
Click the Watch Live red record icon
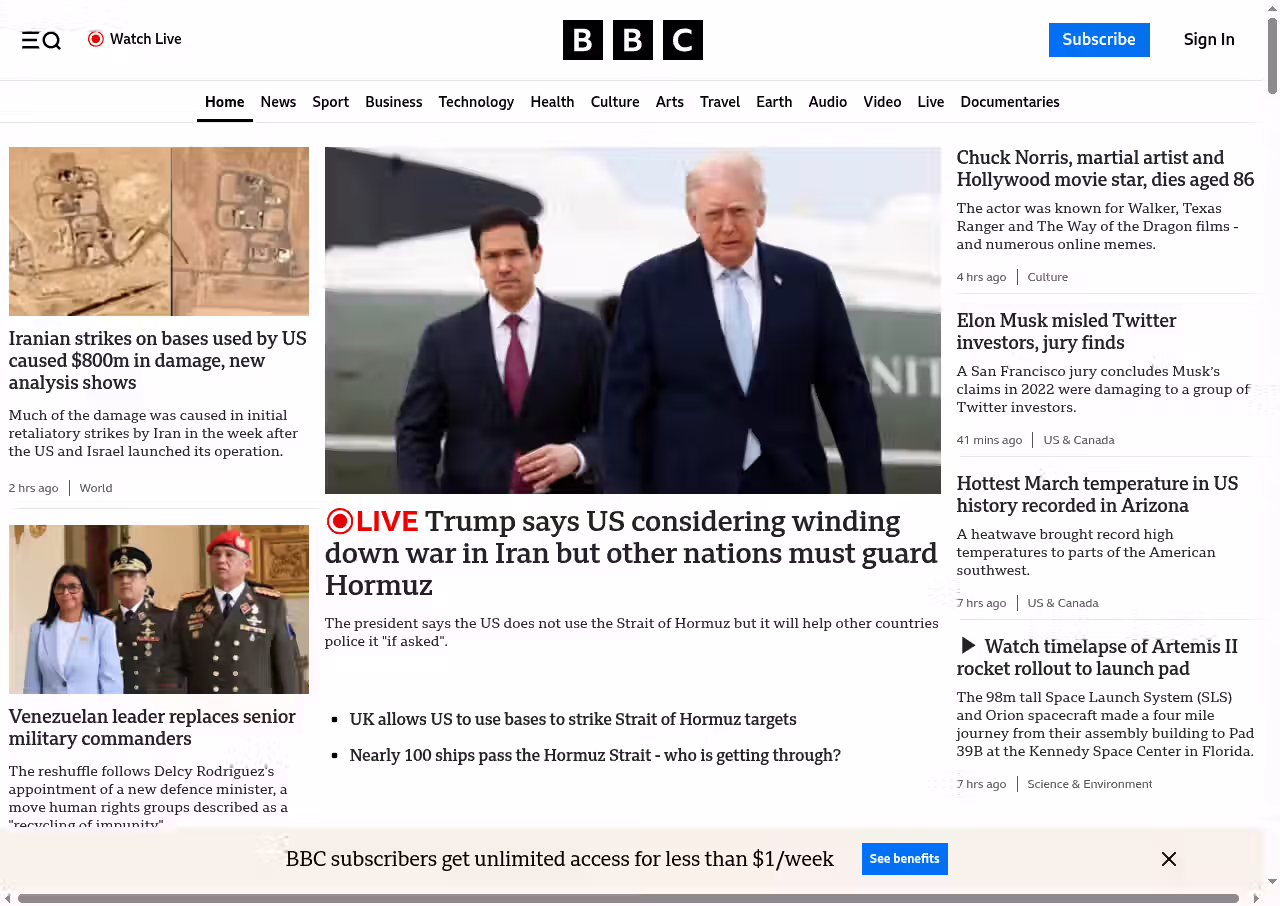(96, 39)
